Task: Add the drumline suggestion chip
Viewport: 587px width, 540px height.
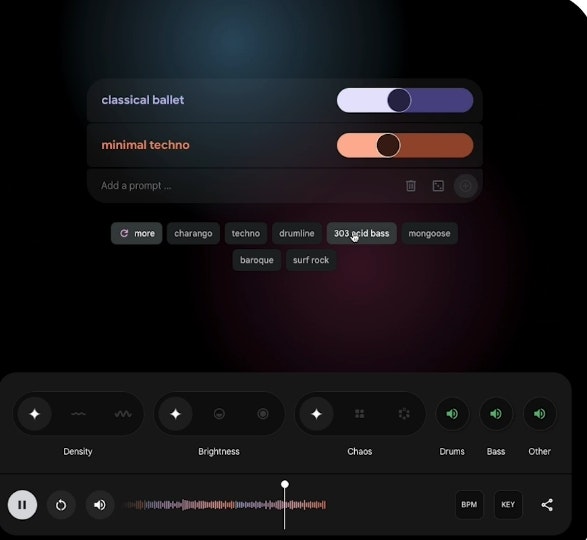Action: click(x=297, y=233)
